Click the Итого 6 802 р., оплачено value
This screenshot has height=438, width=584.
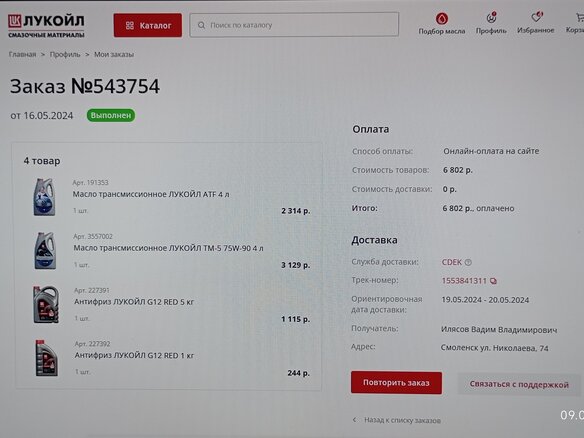[x=478, y=208]
